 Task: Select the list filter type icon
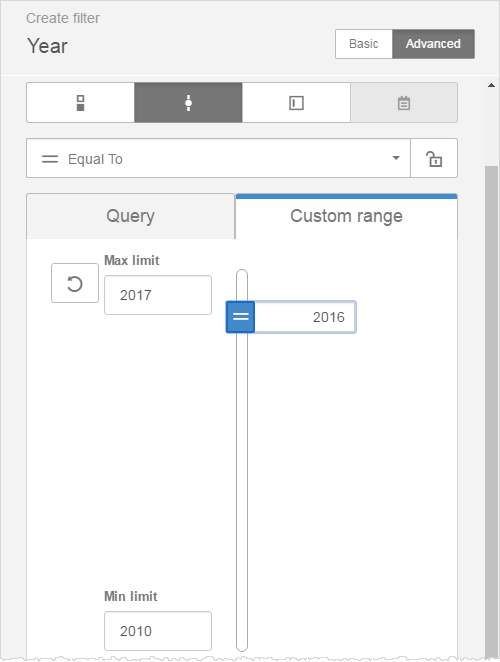coord(80,103)
